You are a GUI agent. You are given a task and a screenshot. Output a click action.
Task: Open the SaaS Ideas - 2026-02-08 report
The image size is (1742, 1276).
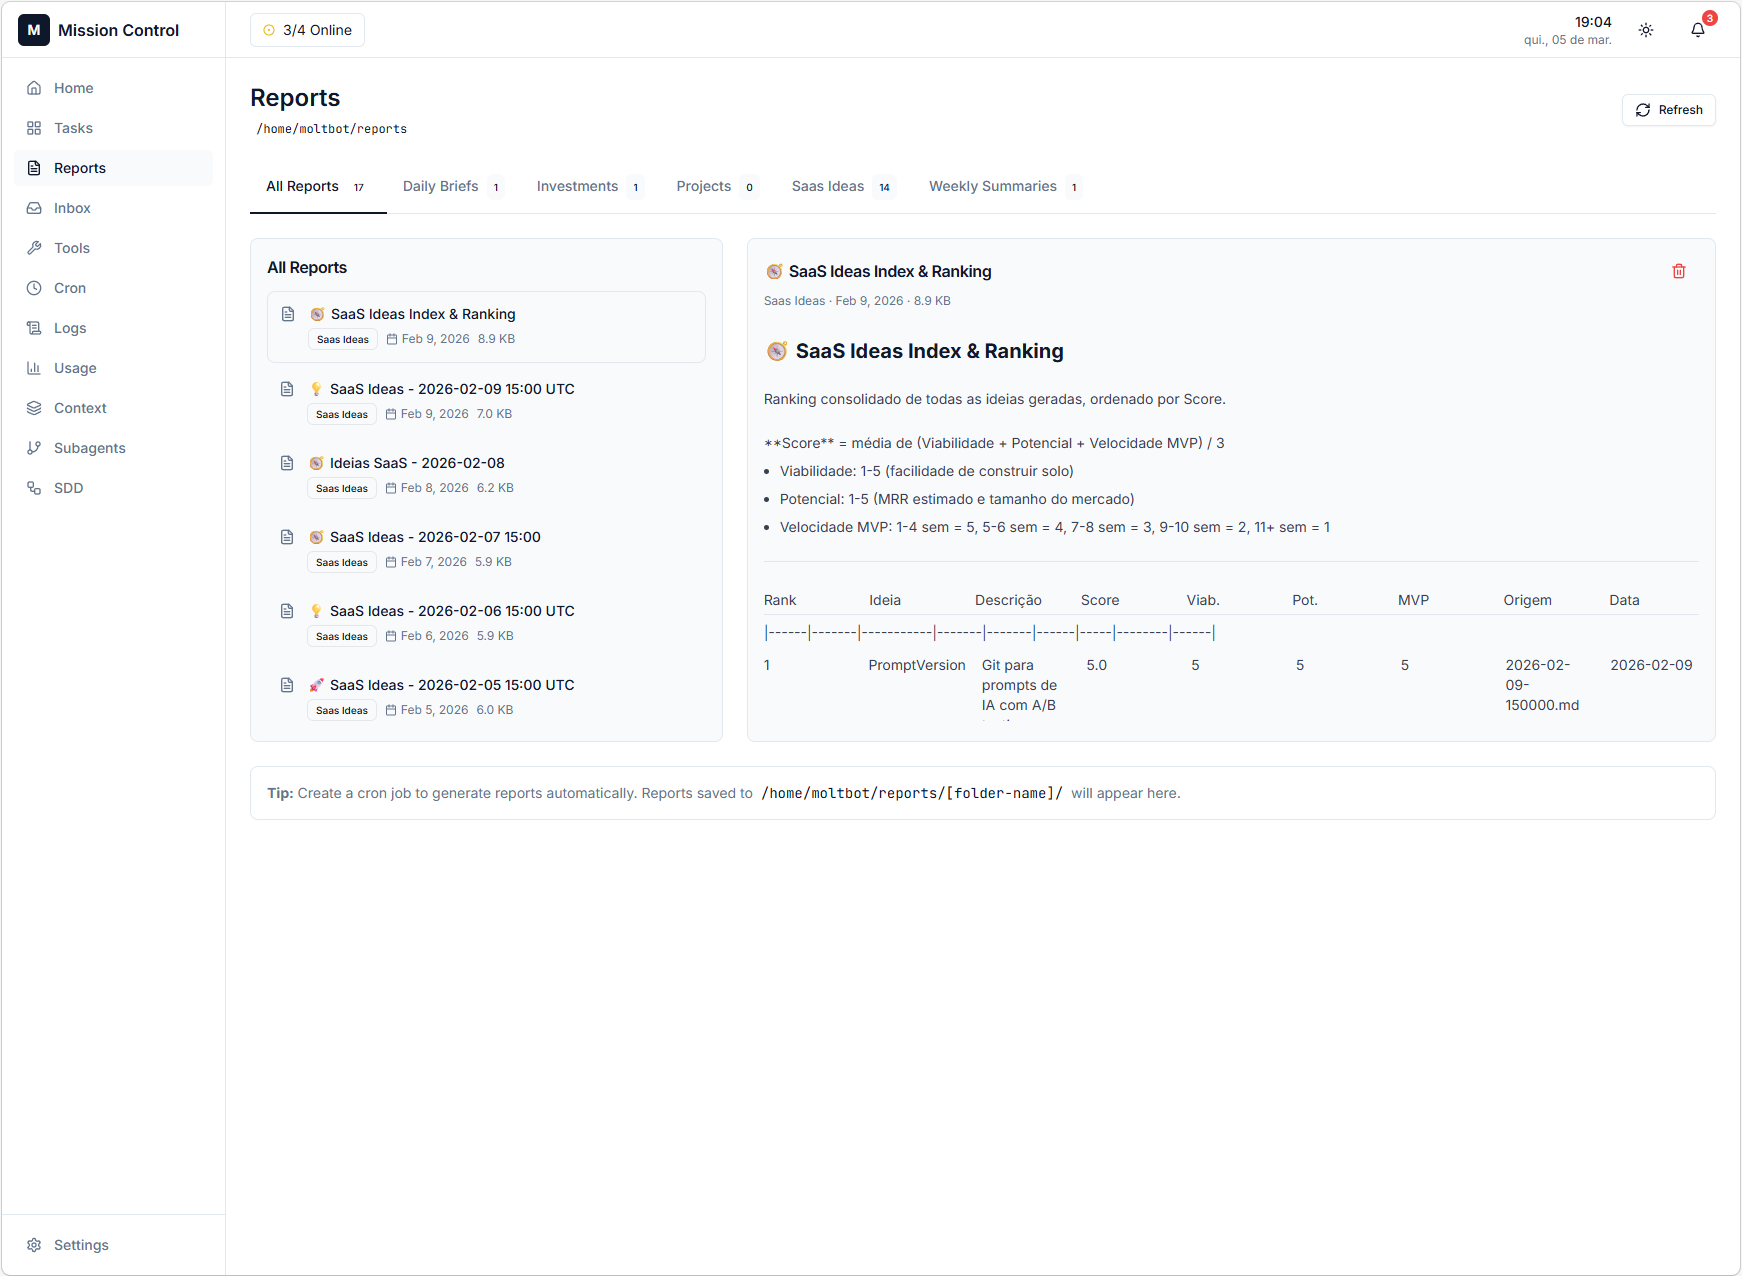417,463
